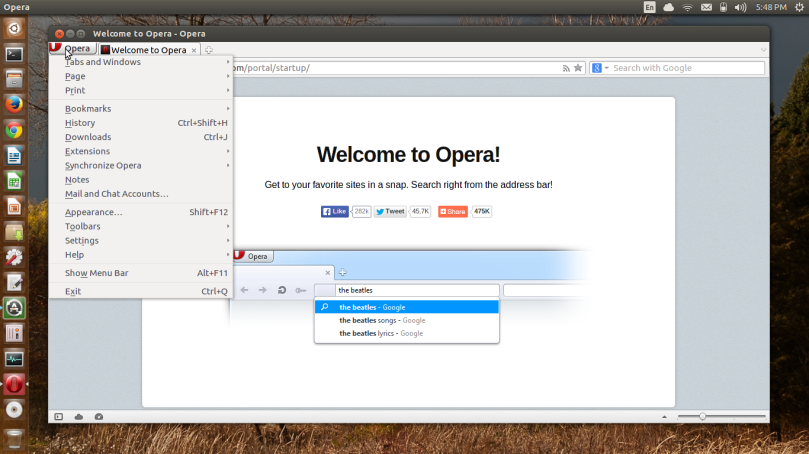Click the arrow beside the zoom slider

[665, 417]
